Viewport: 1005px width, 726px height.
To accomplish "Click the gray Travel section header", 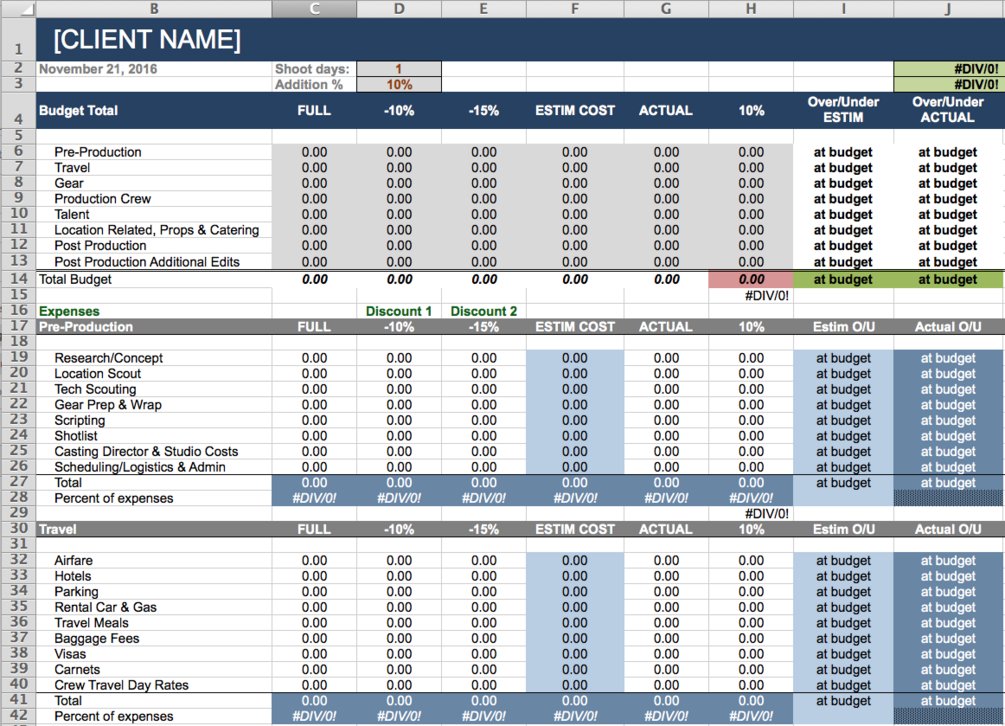I will 58,529.
